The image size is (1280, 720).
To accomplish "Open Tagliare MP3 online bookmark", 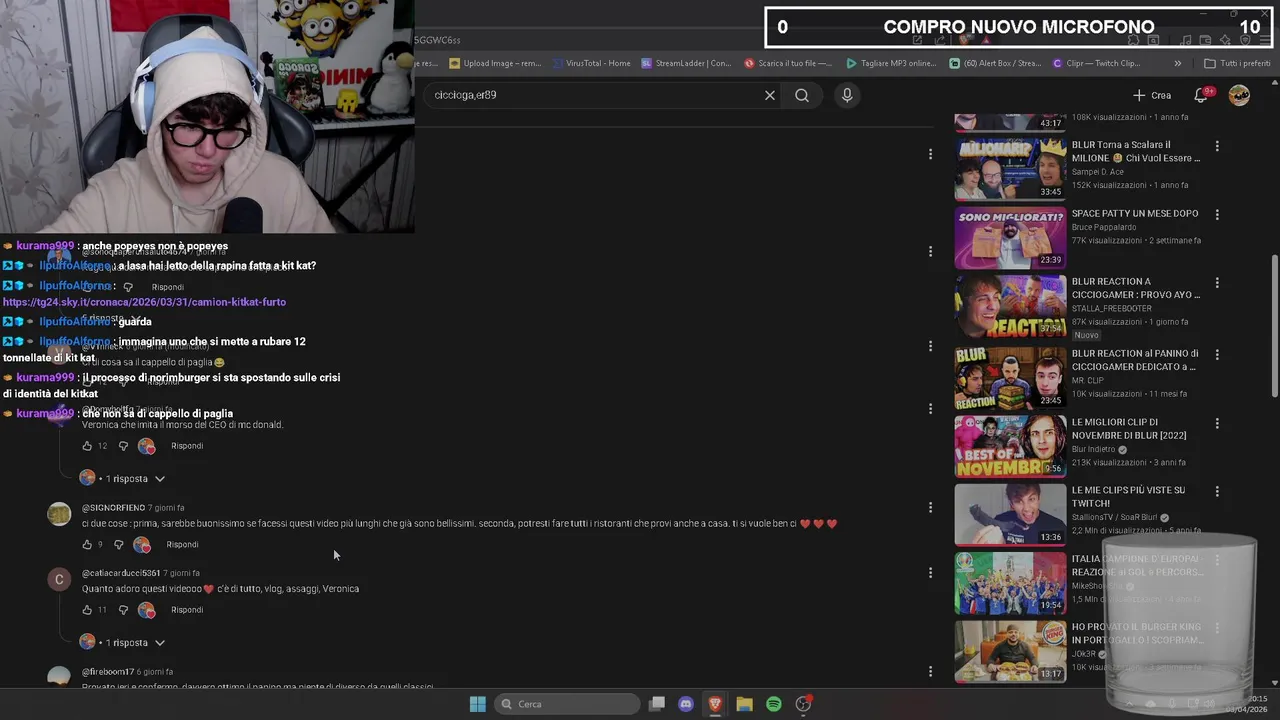I will click(891, 63).
